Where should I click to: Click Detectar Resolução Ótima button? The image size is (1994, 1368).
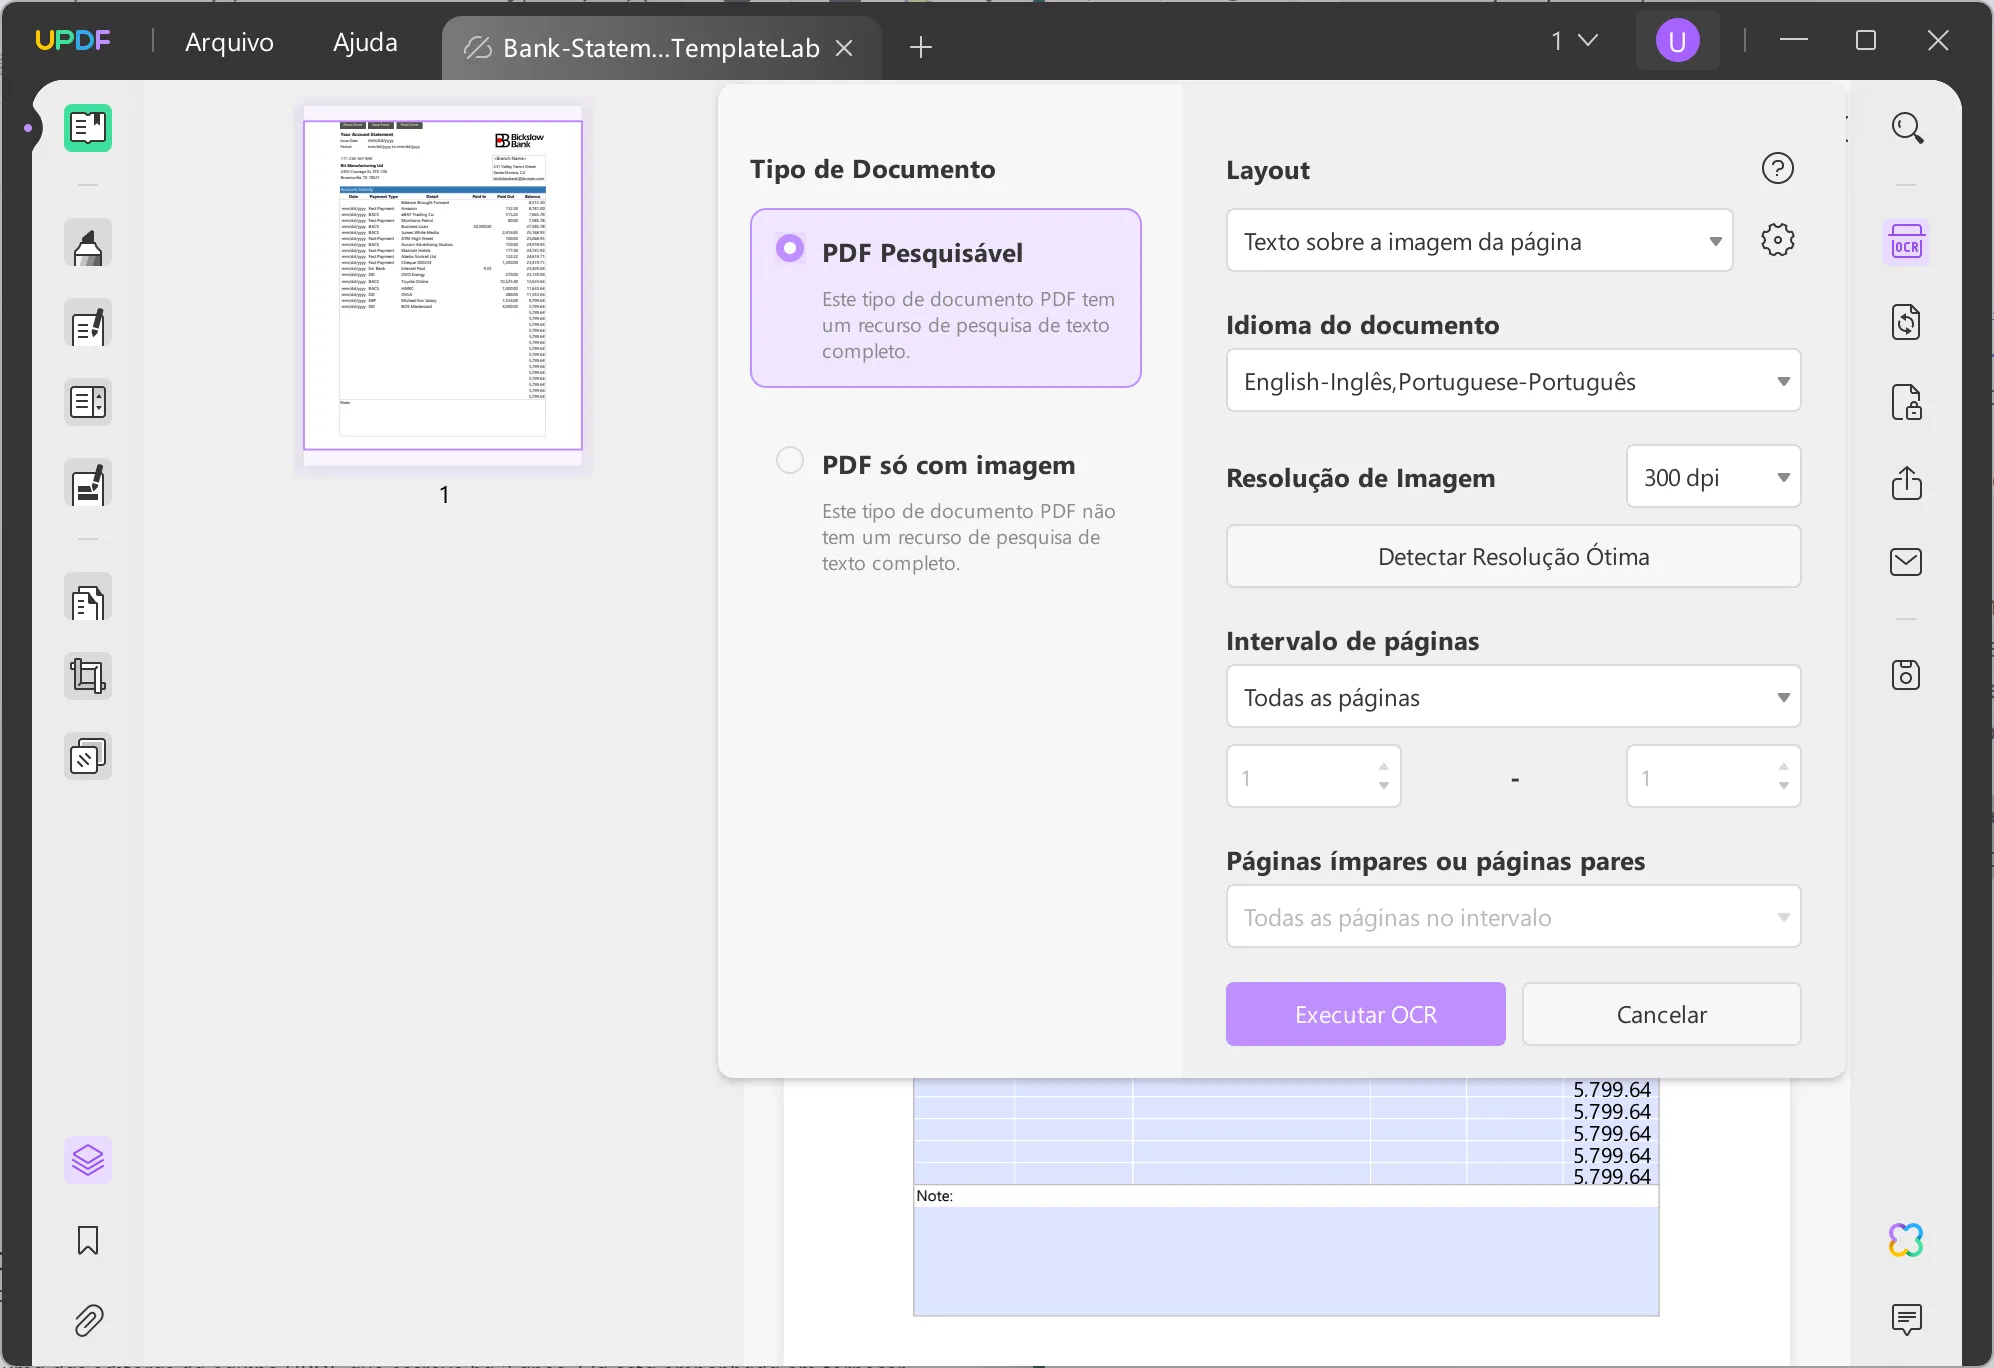[x=1513, y=556]
